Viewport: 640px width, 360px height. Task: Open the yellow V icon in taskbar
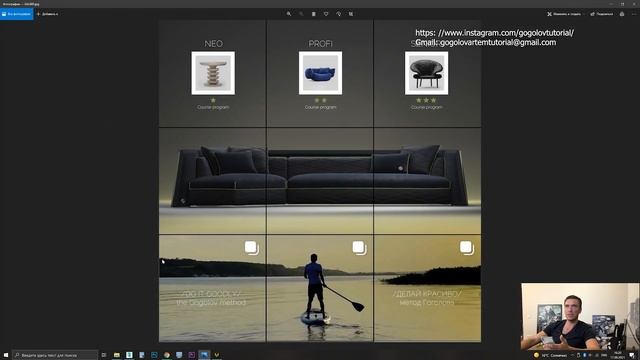[x=217, y=355]
